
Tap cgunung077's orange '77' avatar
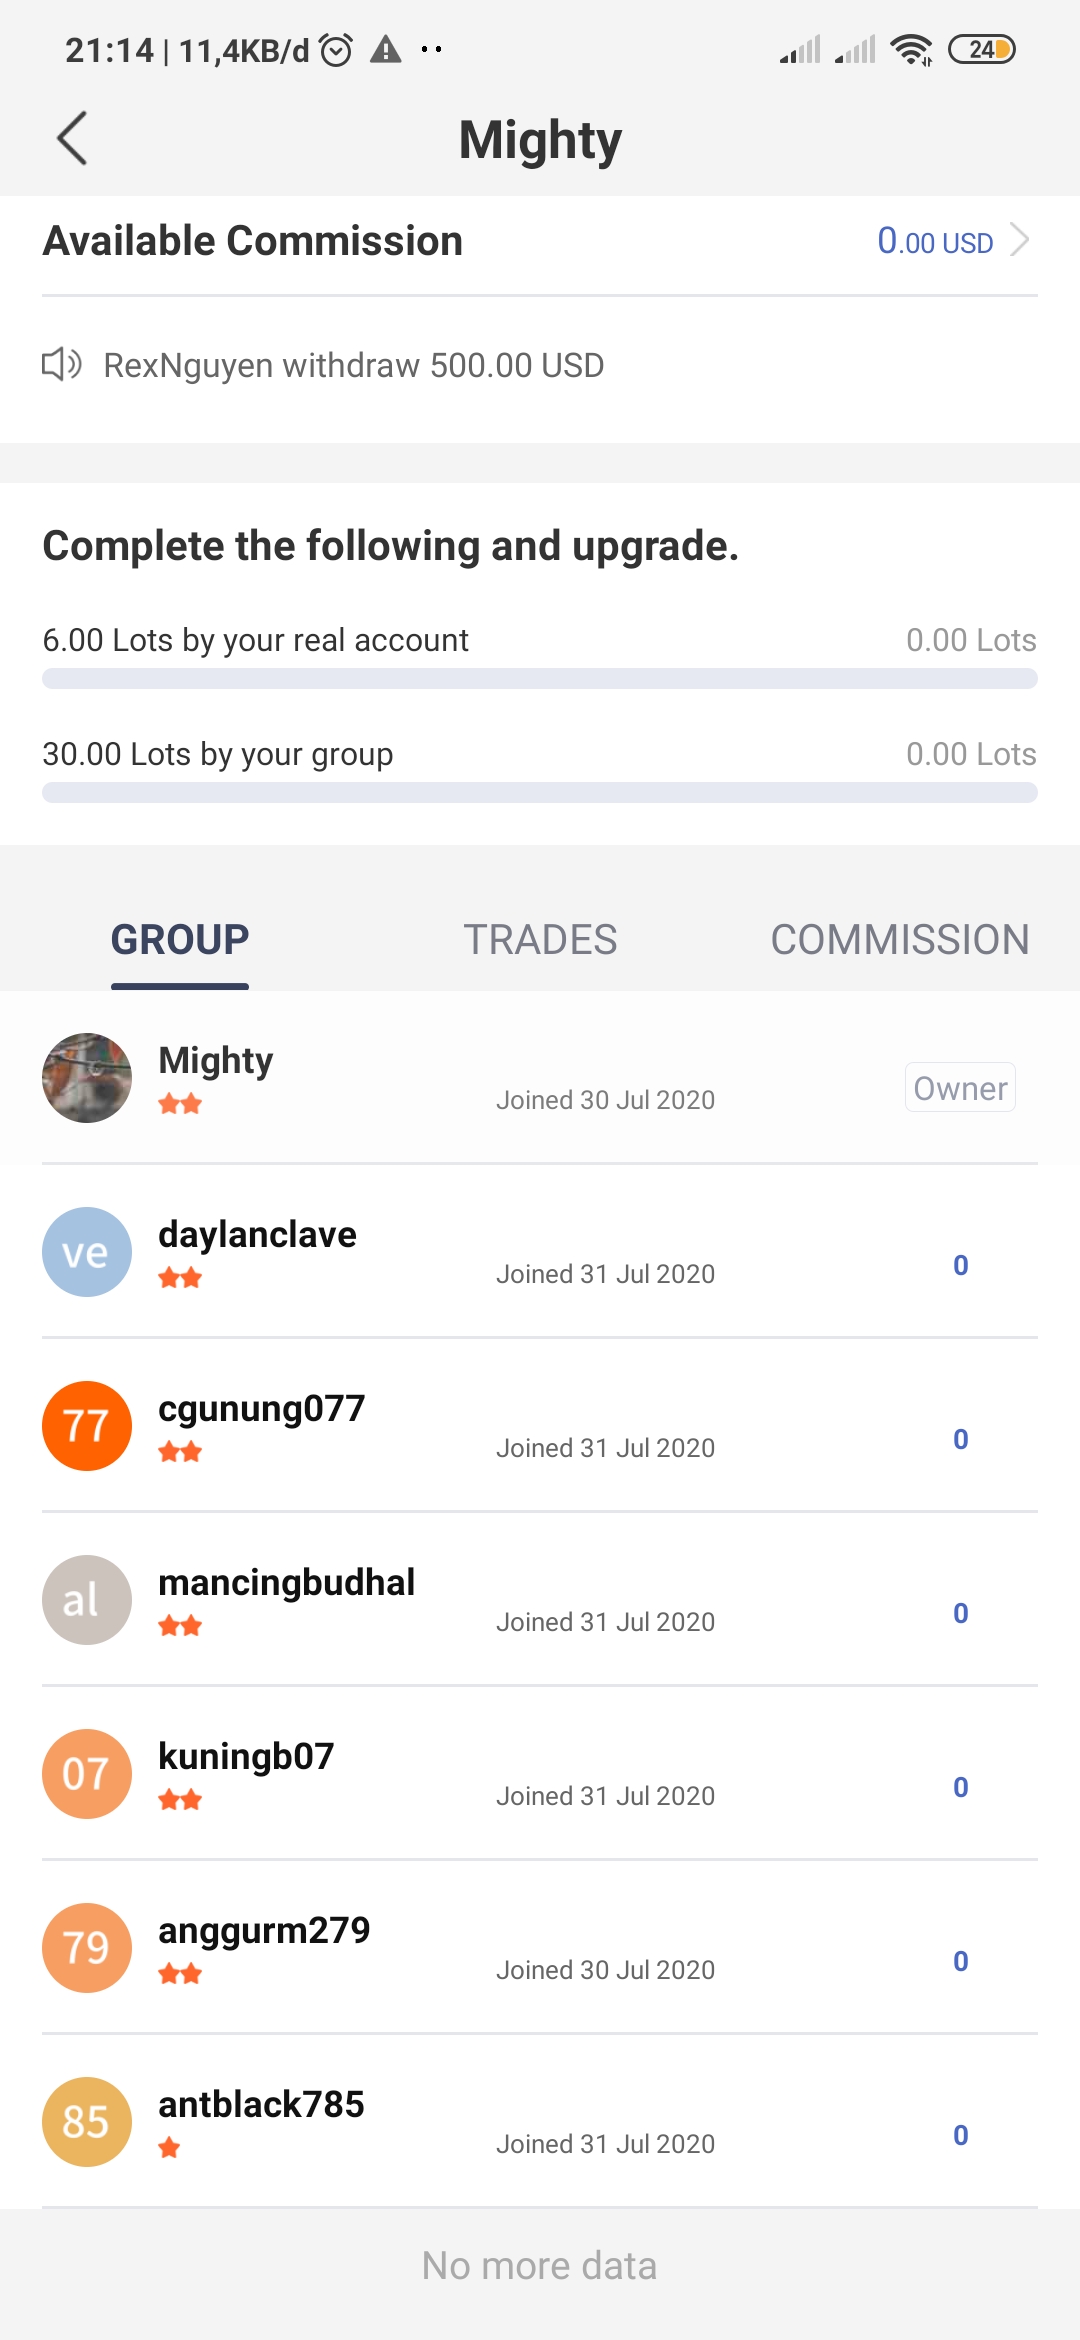87,1426
